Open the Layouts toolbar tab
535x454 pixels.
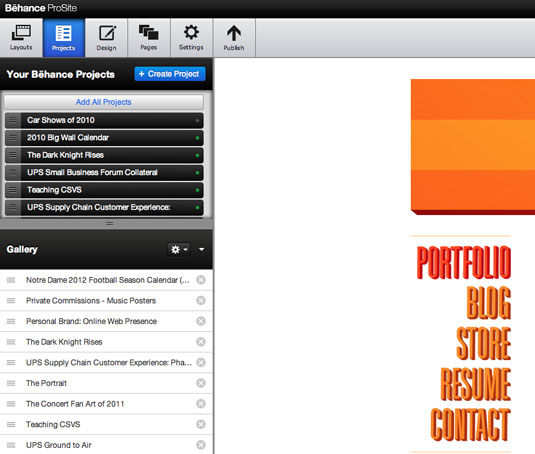pos(21,38)
